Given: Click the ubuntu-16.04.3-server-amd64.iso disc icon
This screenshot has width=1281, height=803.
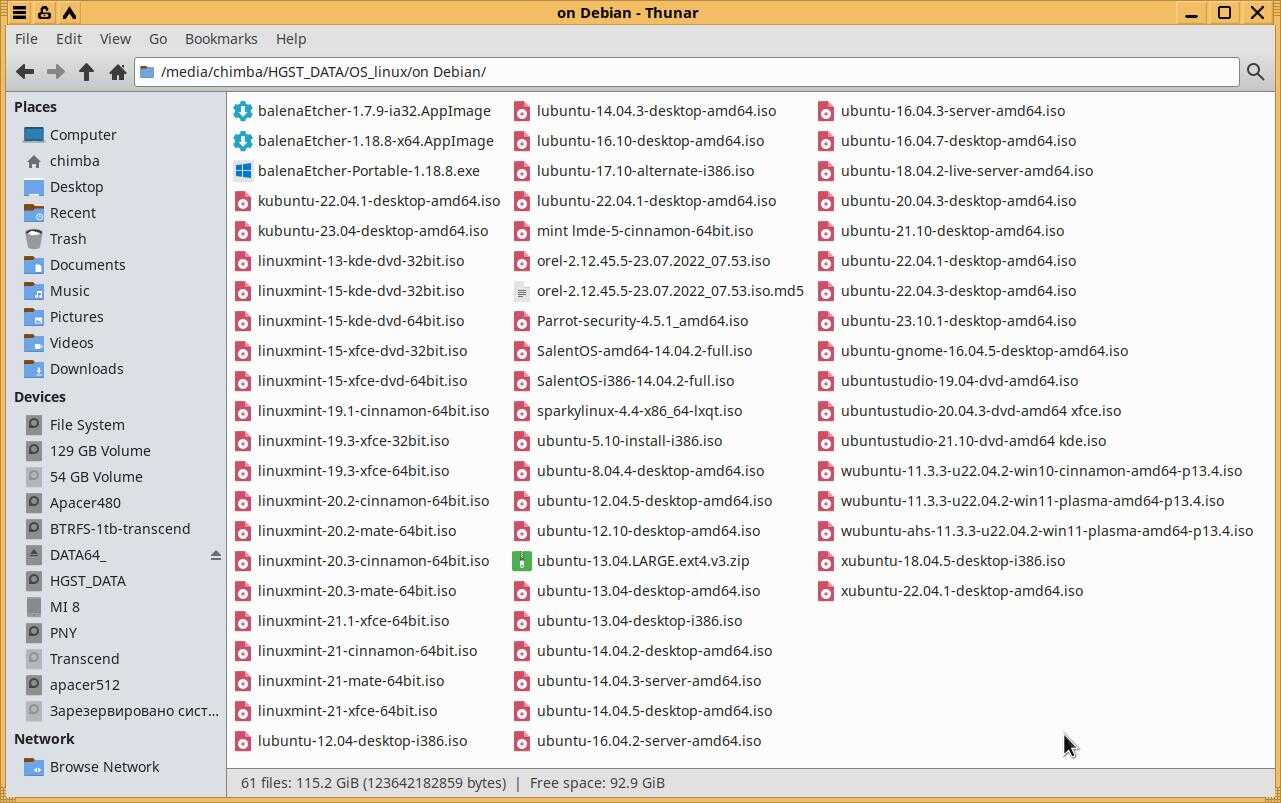Looking at the screenshot, I should pos(825,111).
